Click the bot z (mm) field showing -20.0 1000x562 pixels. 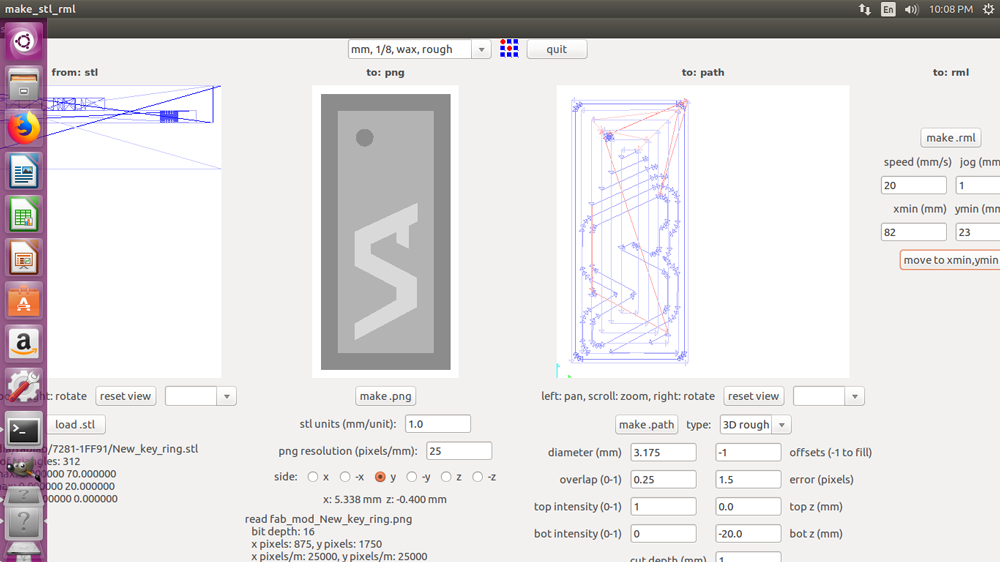pos(748,534)
